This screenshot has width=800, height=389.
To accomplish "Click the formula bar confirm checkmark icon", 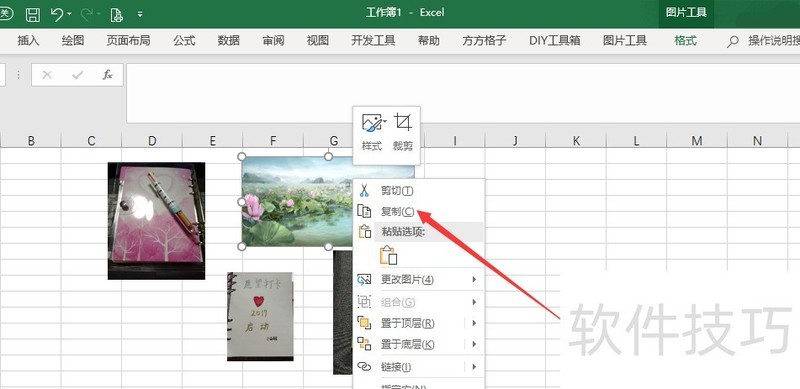I will [78, 75].
